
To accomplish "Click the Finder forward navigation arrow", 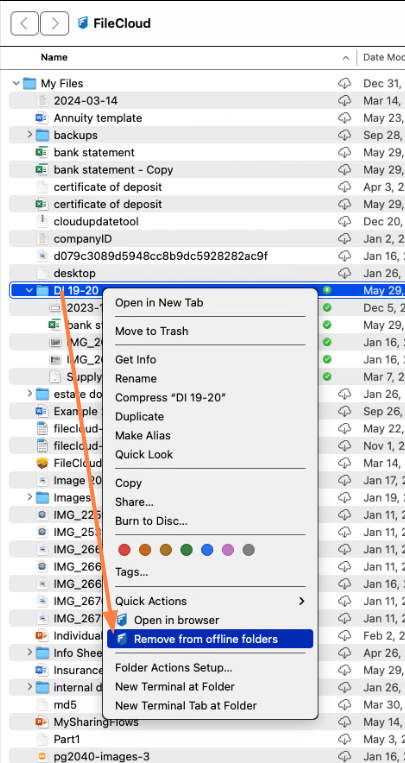I will (55, 23).
